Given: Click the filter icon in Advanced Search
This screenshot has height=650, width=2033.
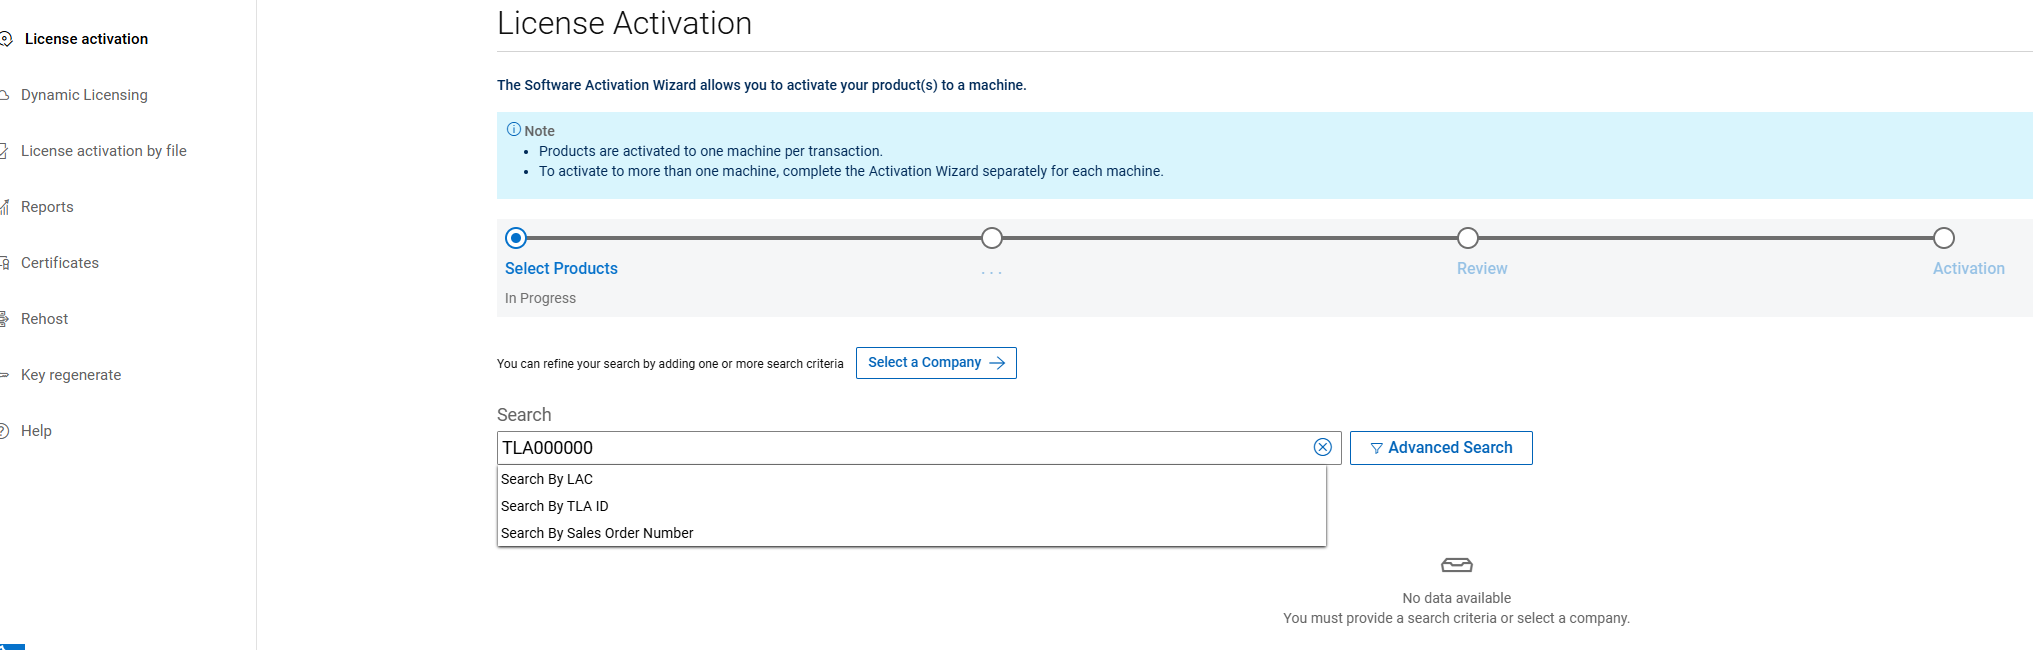Looking at the screenshot, I should click(1377, 448).
